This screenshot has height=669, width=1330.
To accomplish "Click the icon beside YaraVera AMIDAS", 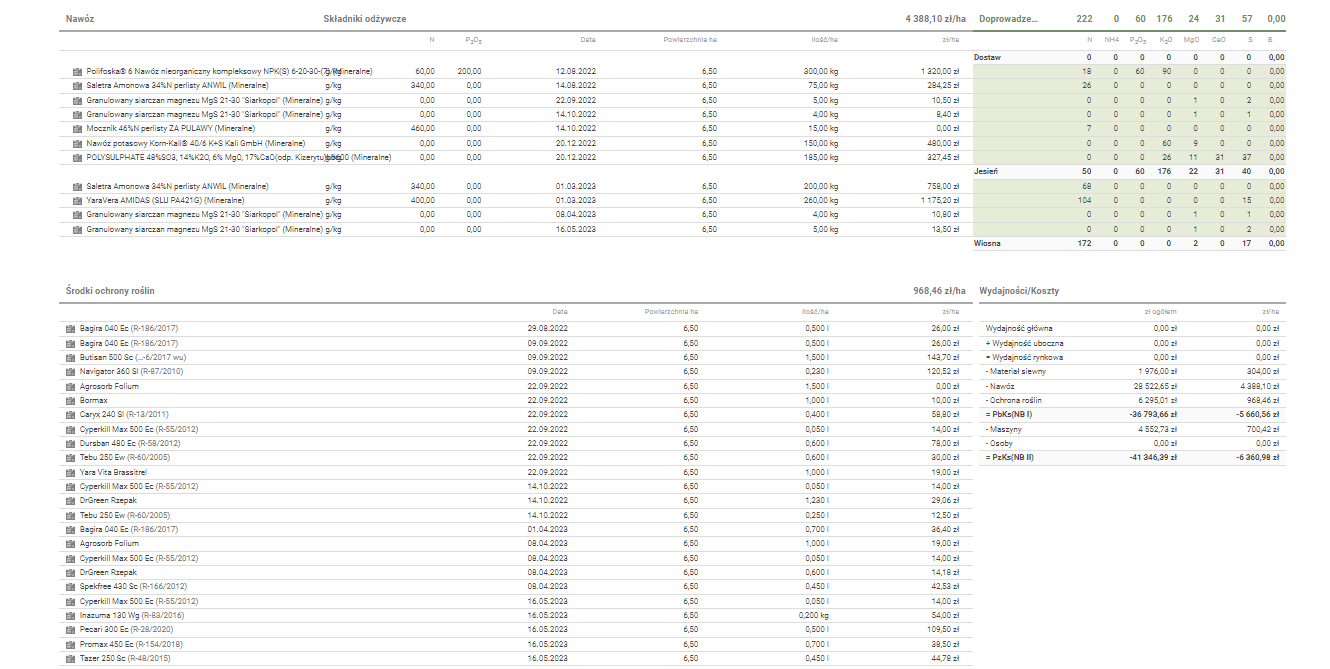I will click(77, 200).
